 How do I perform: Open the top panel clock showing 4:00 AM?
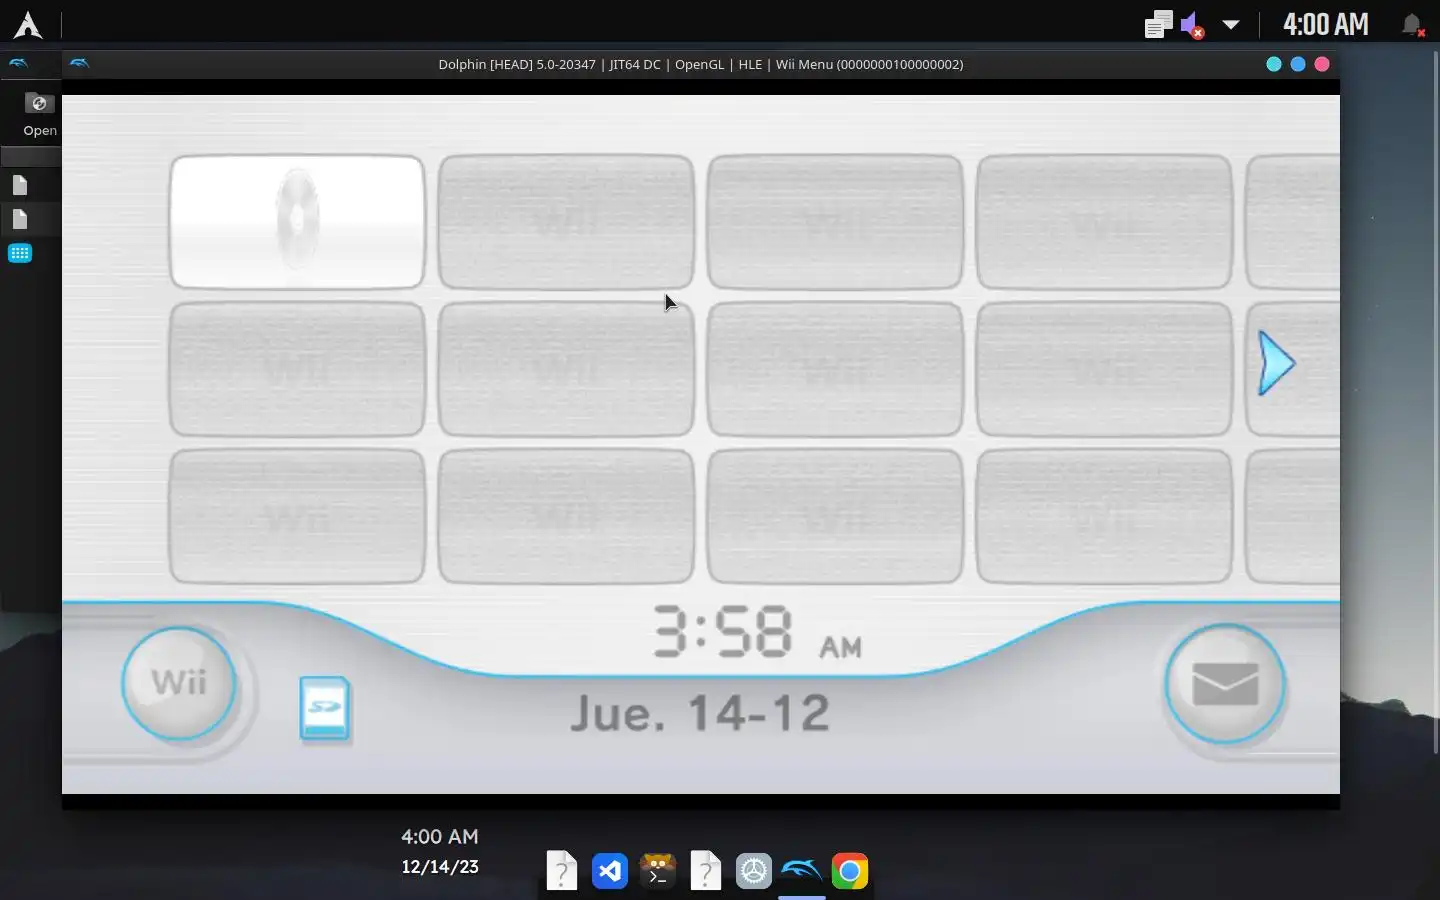point(1325,24)
